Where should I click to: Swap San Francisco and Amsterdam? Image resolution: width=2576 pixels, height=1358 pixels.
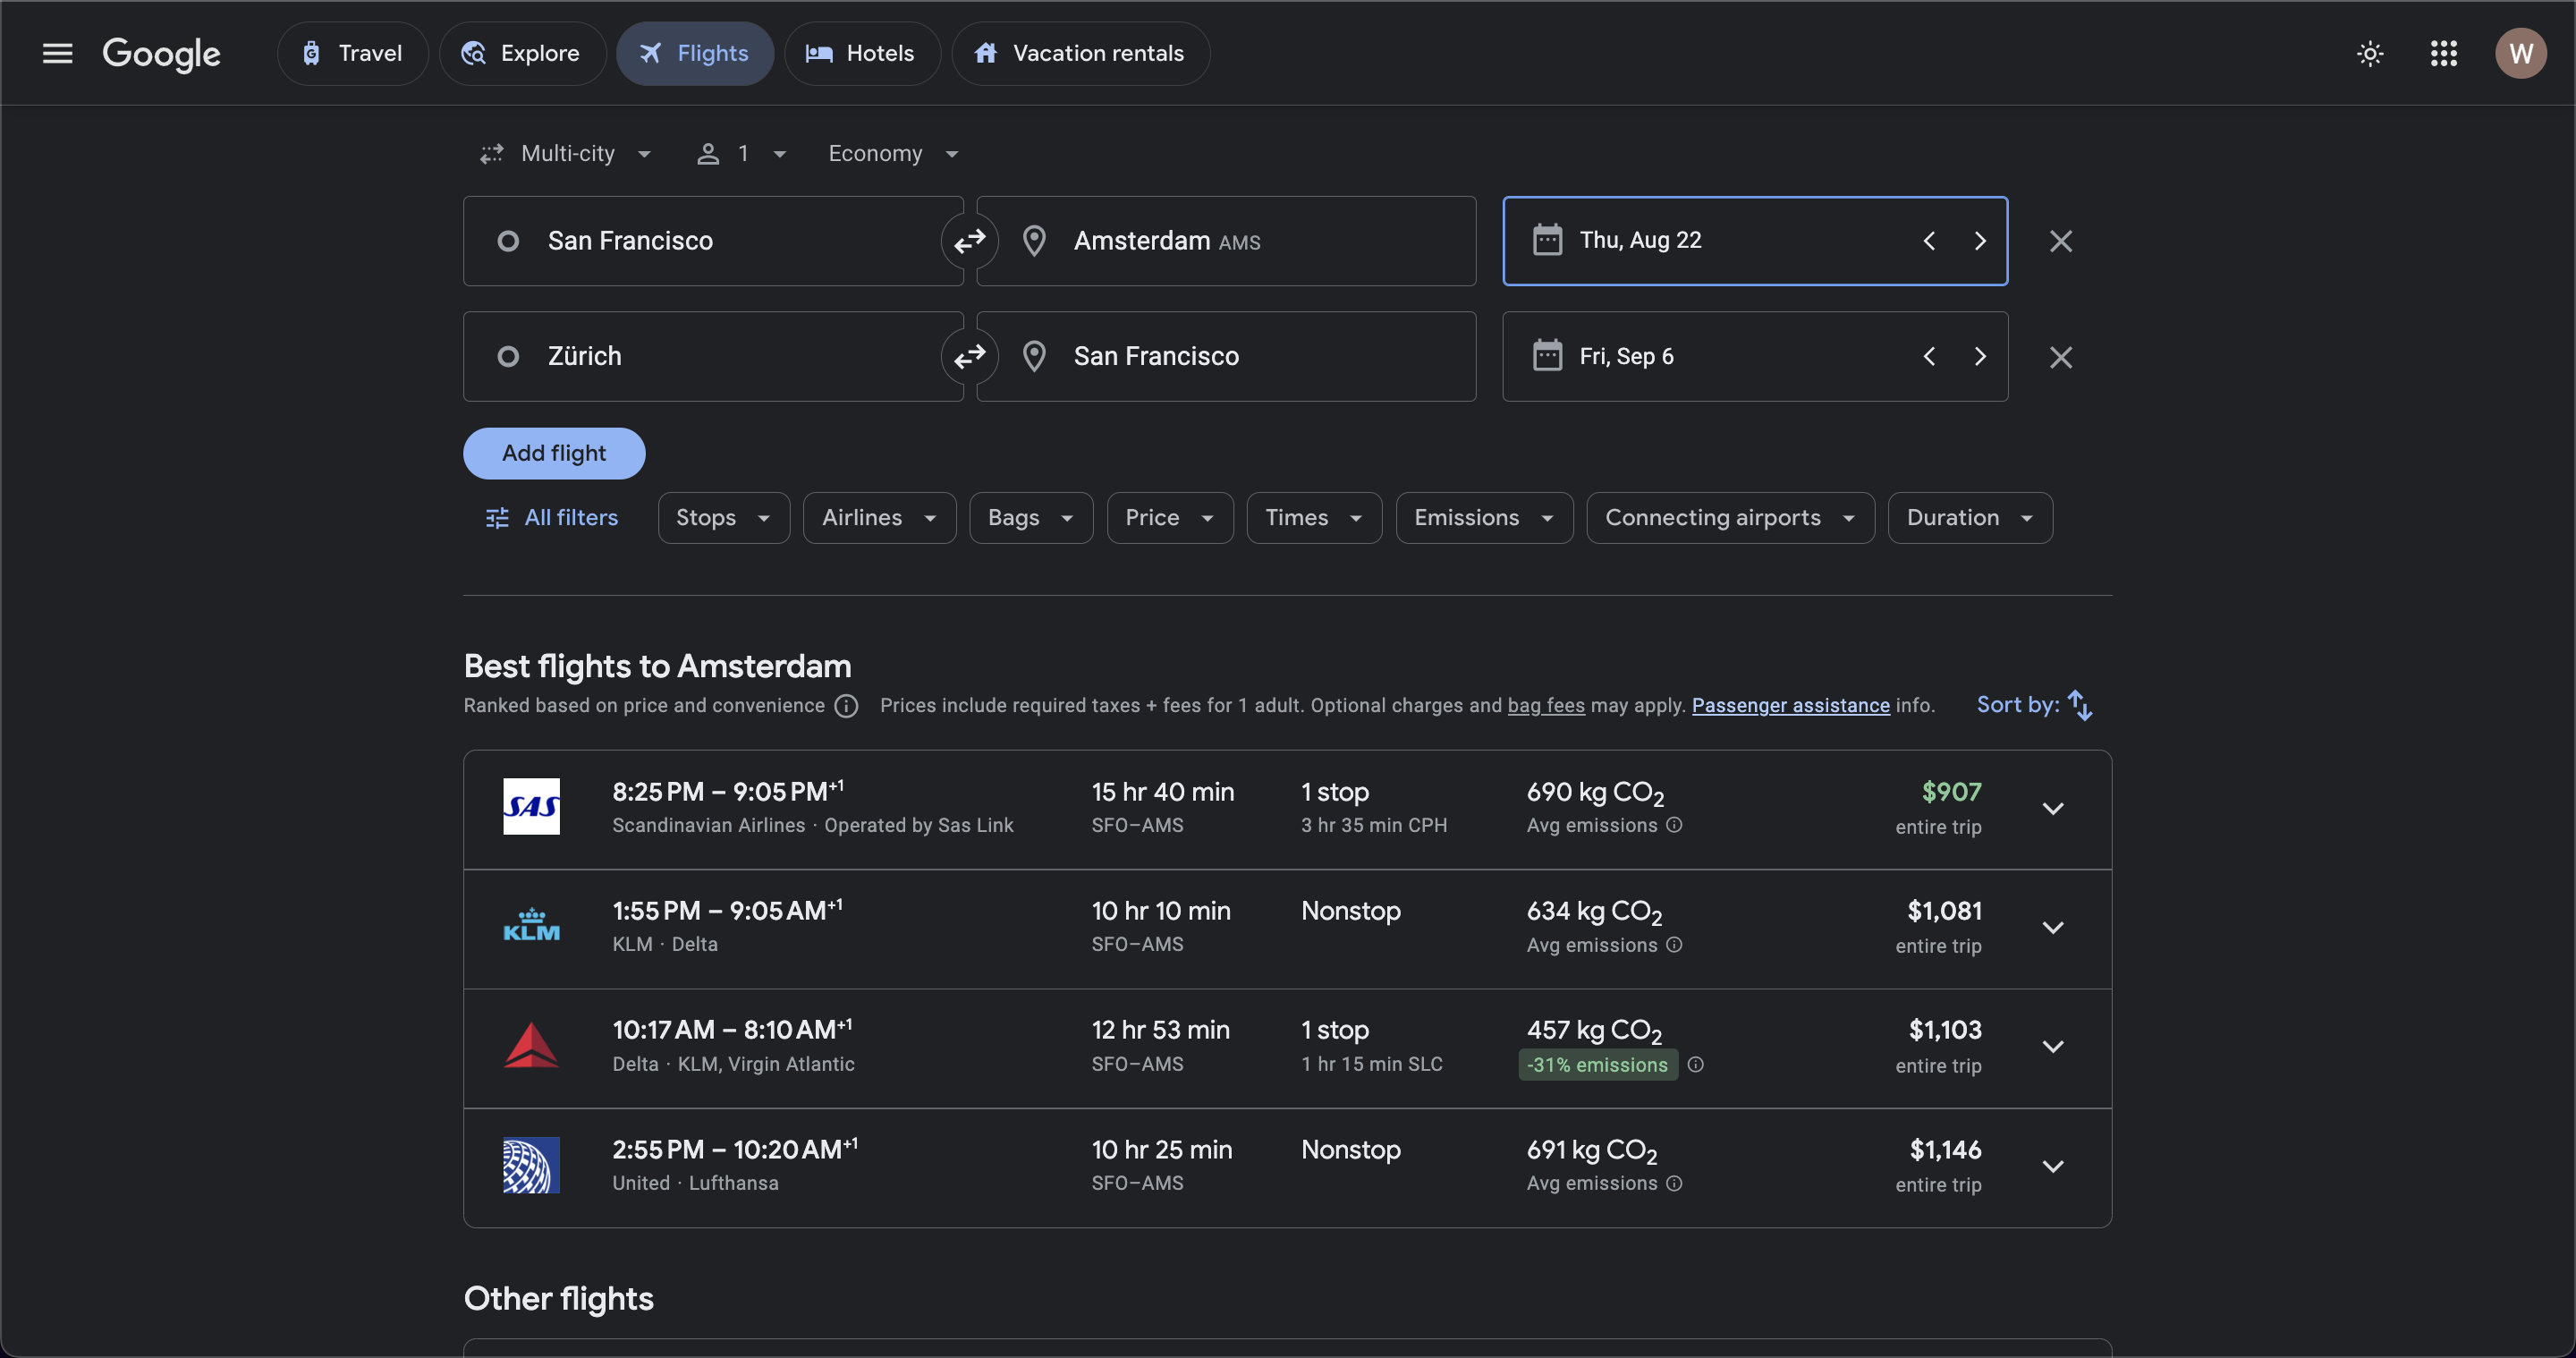coord(969,241)
